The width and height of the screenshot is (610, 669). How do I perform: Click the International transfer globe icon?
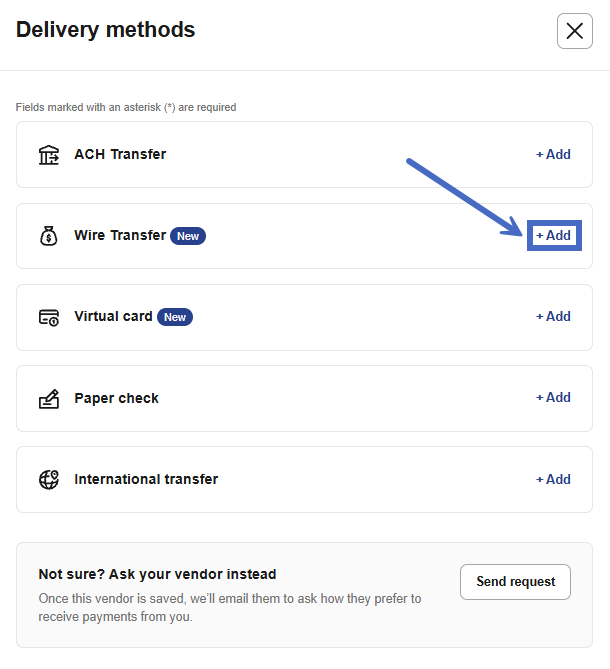tap(48, 479)
